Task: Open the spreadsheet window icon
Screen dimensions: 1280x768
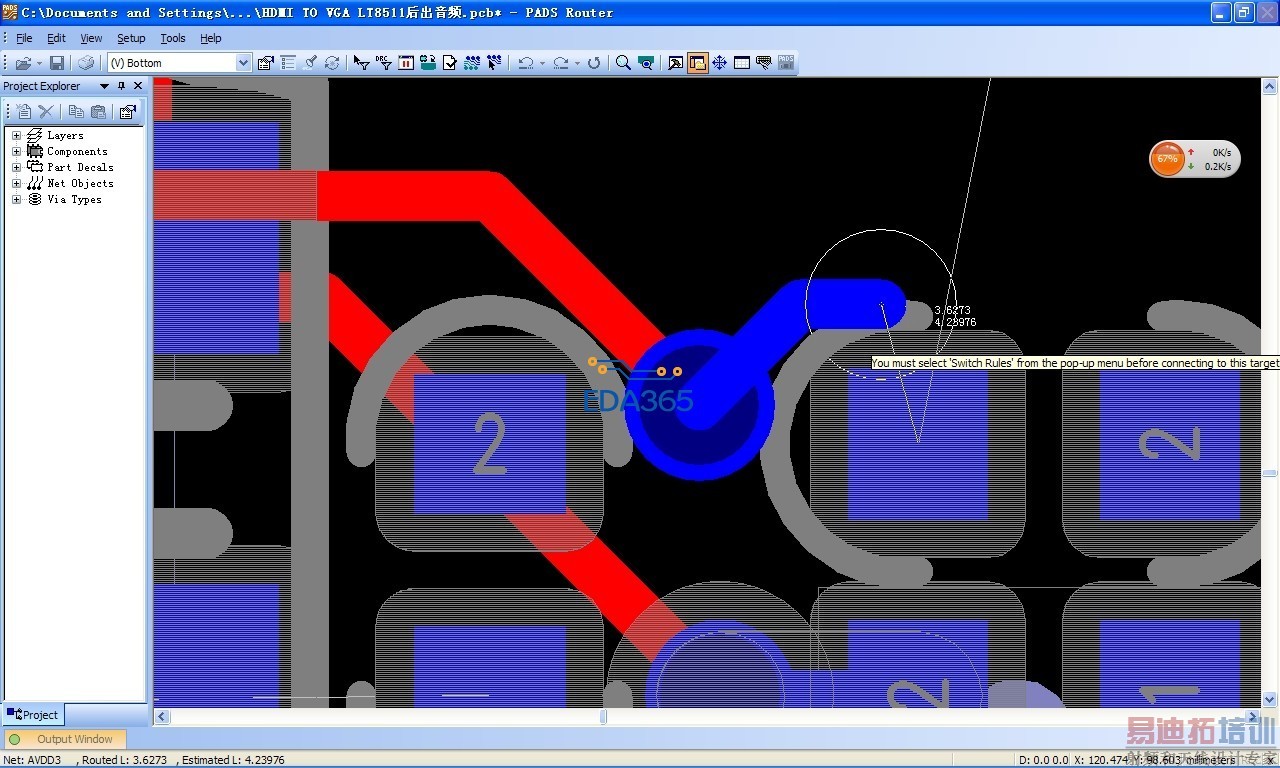Action: pyautogui.click(x=742, y=63)
